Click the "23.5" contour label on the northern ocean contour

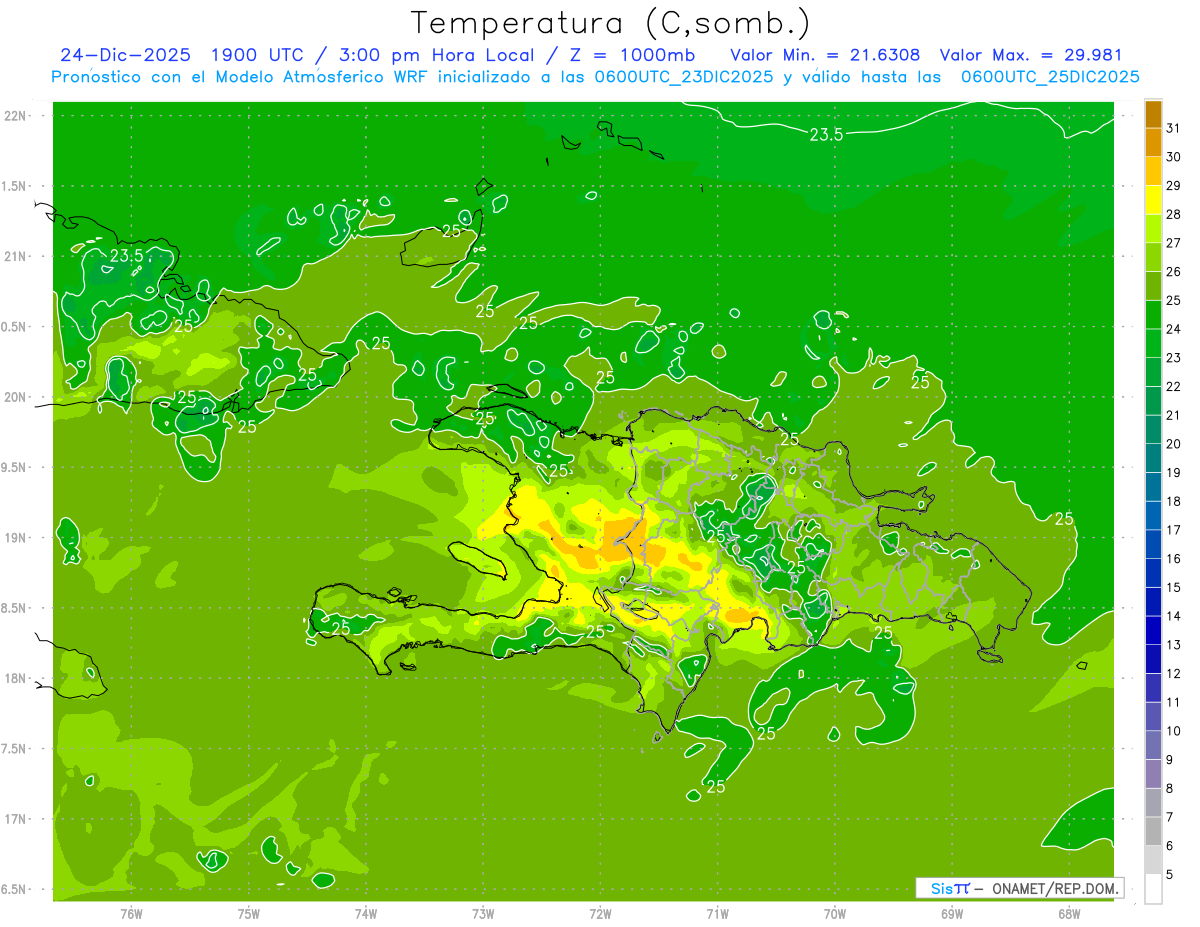point(826,134)
